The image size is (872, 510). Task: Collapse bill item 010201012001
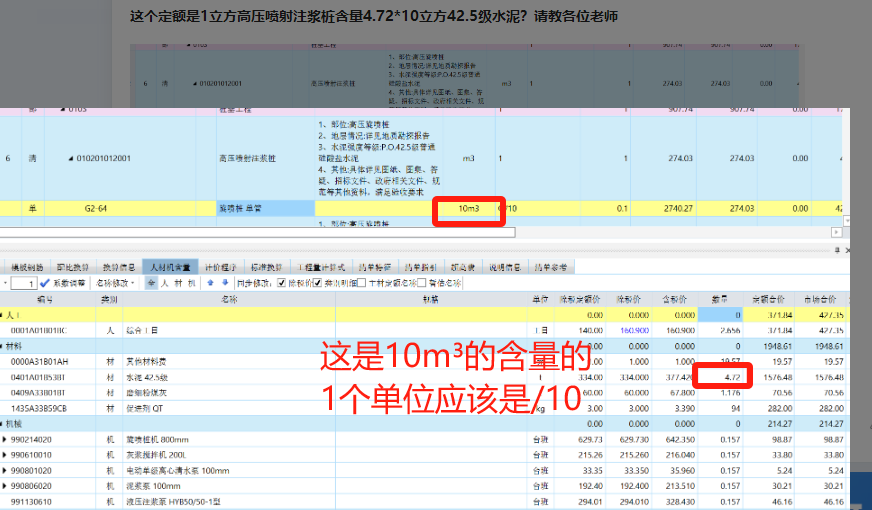pos(71,159)
